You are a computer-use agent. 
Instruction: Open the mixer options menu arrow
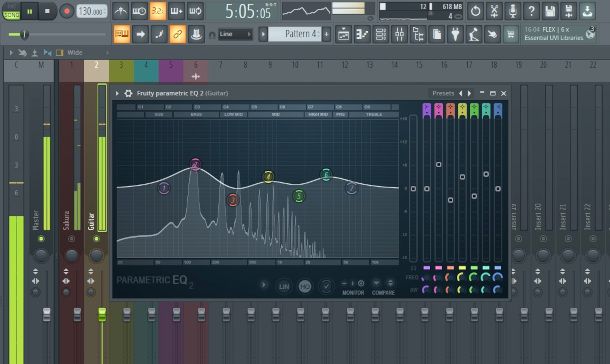pos(11,52)
